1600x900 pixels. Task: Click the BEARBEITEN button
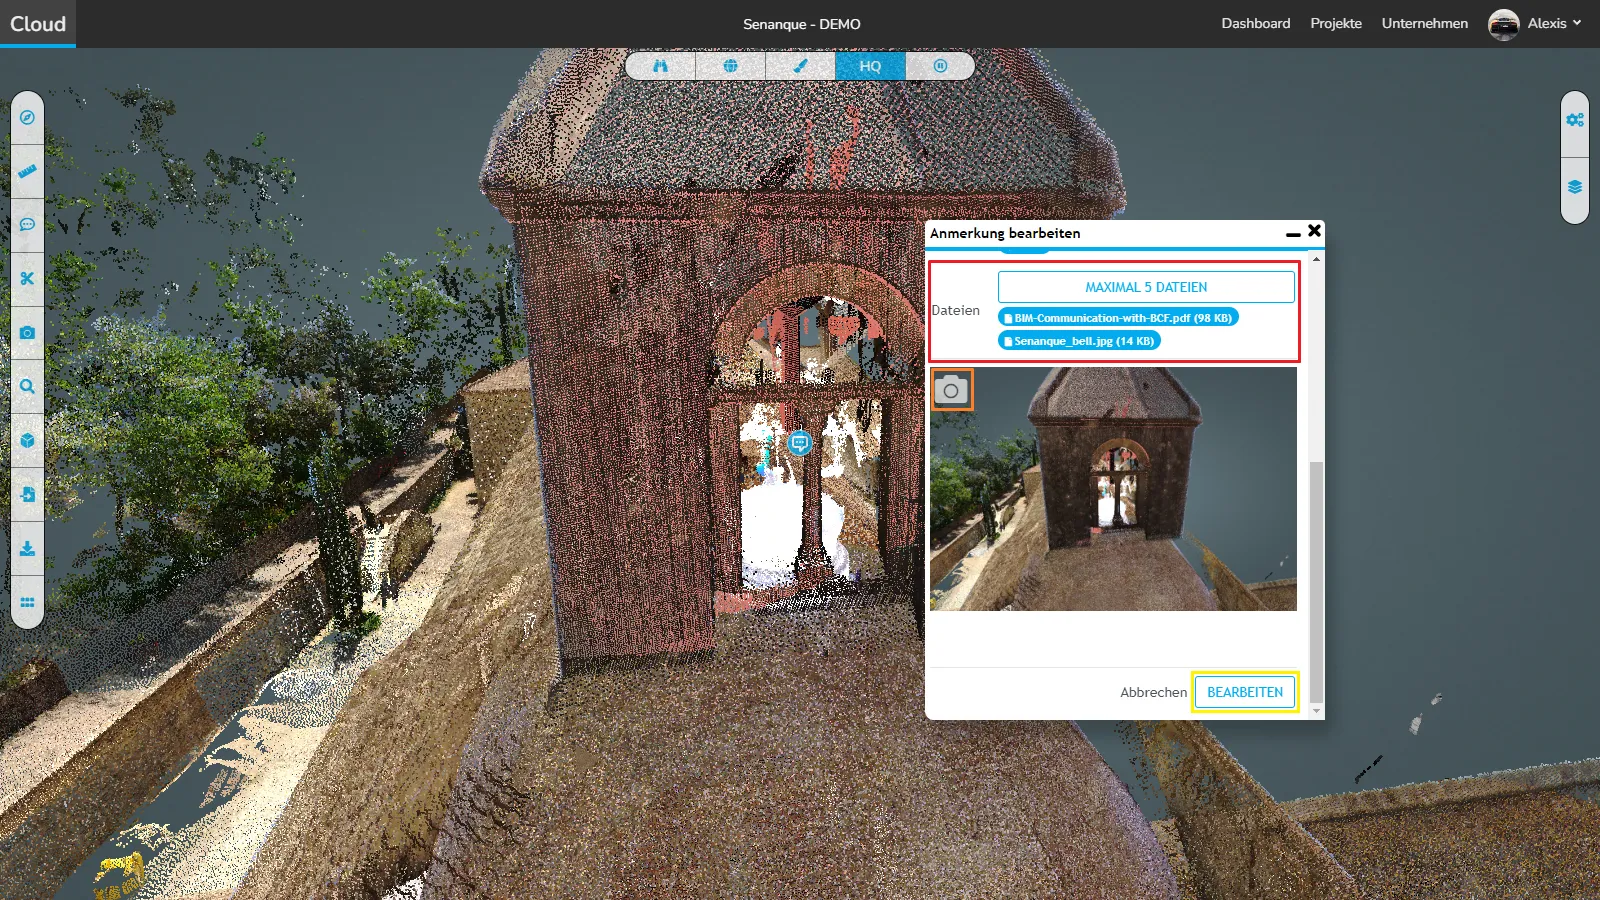(x=1245, y=692)
